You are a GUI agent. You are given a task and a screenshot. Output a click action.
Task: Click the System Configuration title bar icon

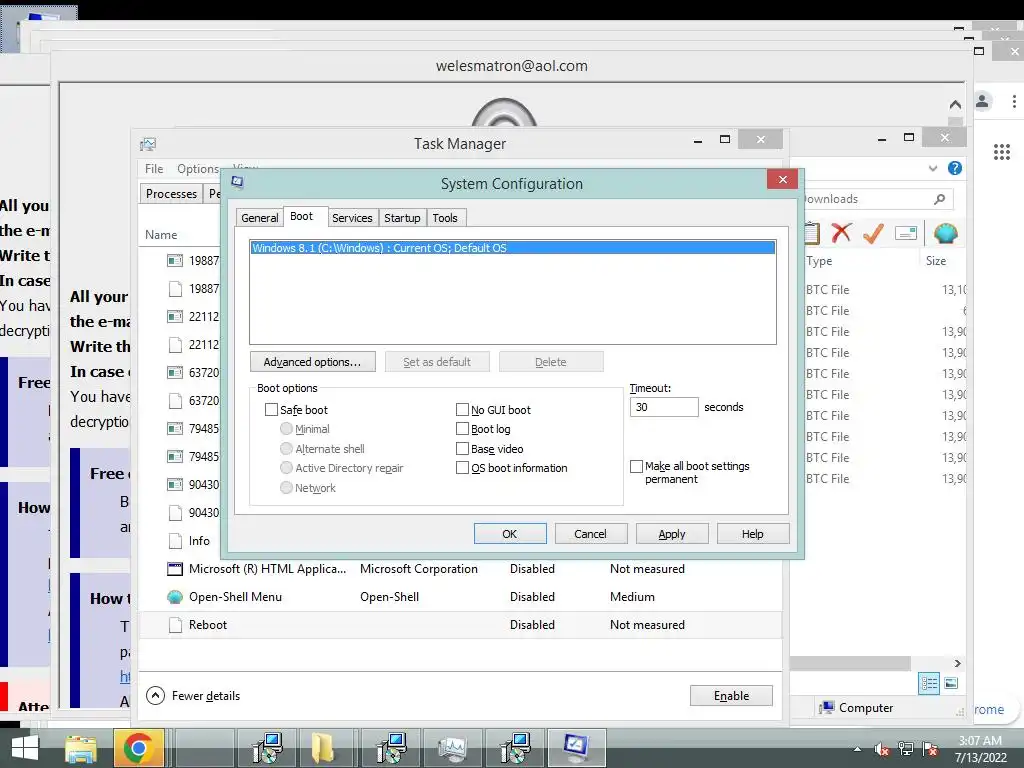point(237,182)
